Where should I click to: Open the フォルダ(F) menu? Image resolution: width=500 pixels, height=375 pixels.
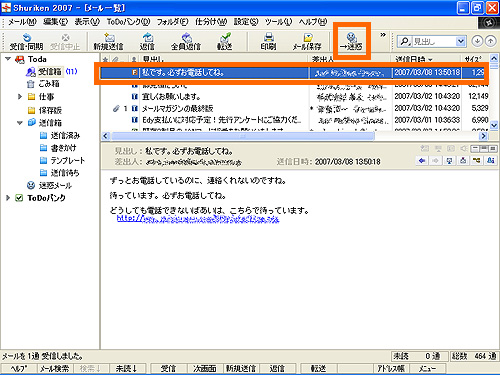(x=172, y=22)
